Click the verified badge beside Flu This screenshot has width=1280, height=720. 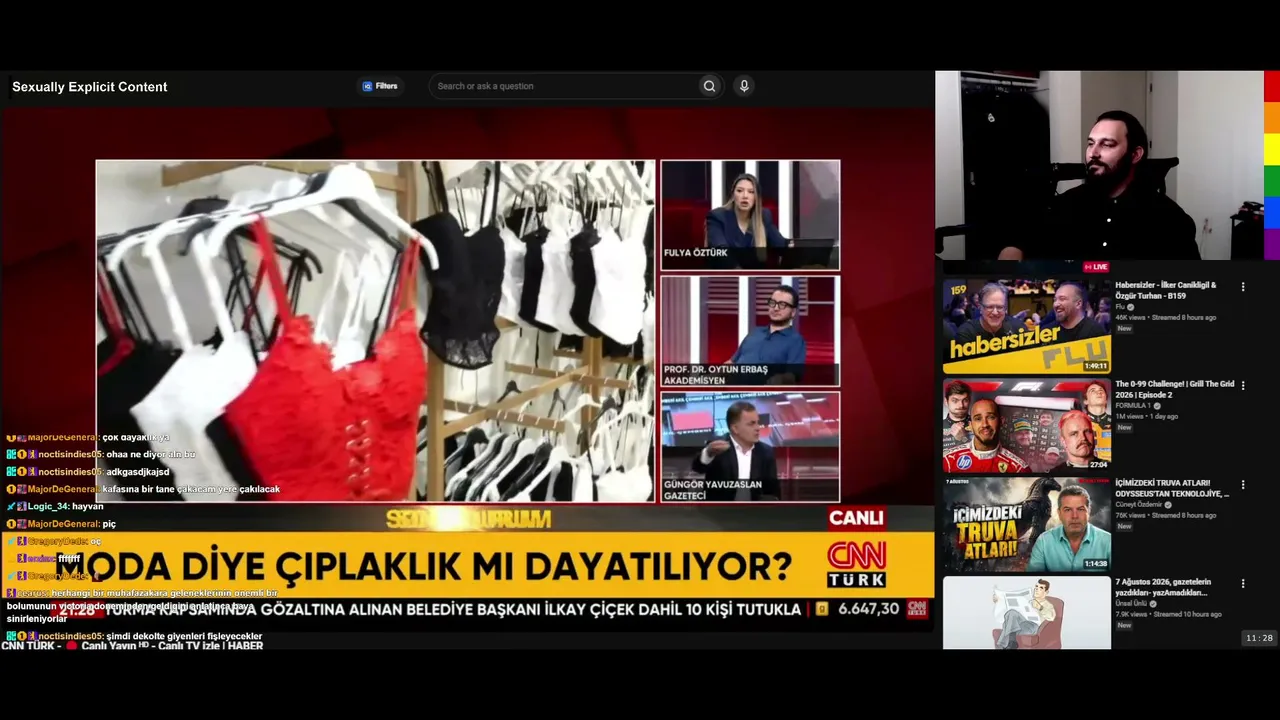1131,307
